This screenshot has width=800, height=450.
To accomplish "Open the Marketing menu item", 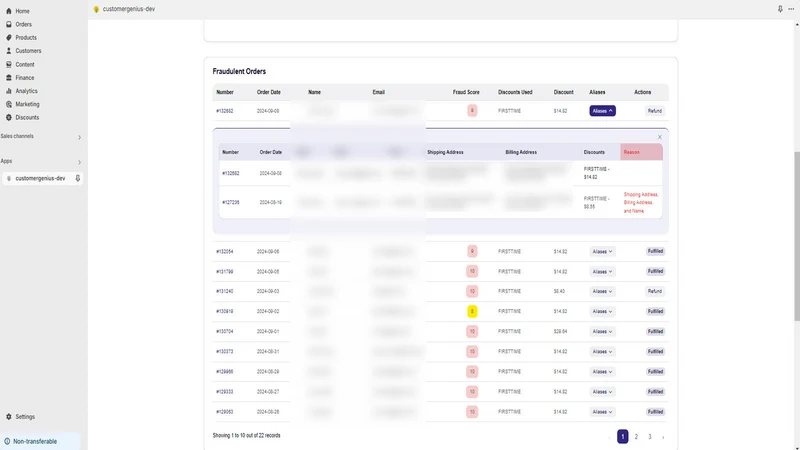I will coord(27,104).
